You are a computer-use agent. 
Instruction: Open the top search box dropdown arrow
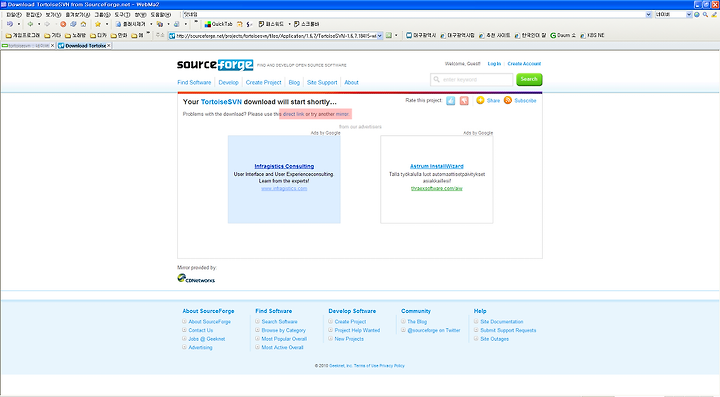648,15
